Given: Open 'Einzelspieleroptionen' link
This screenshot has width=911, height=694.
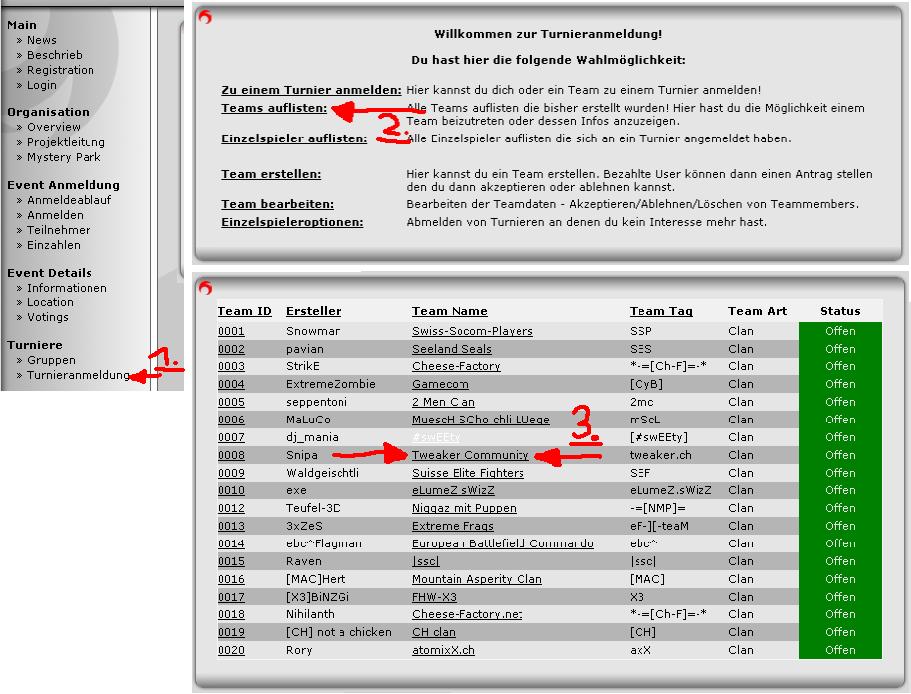Looking at the screenshot, I should 292,222.
